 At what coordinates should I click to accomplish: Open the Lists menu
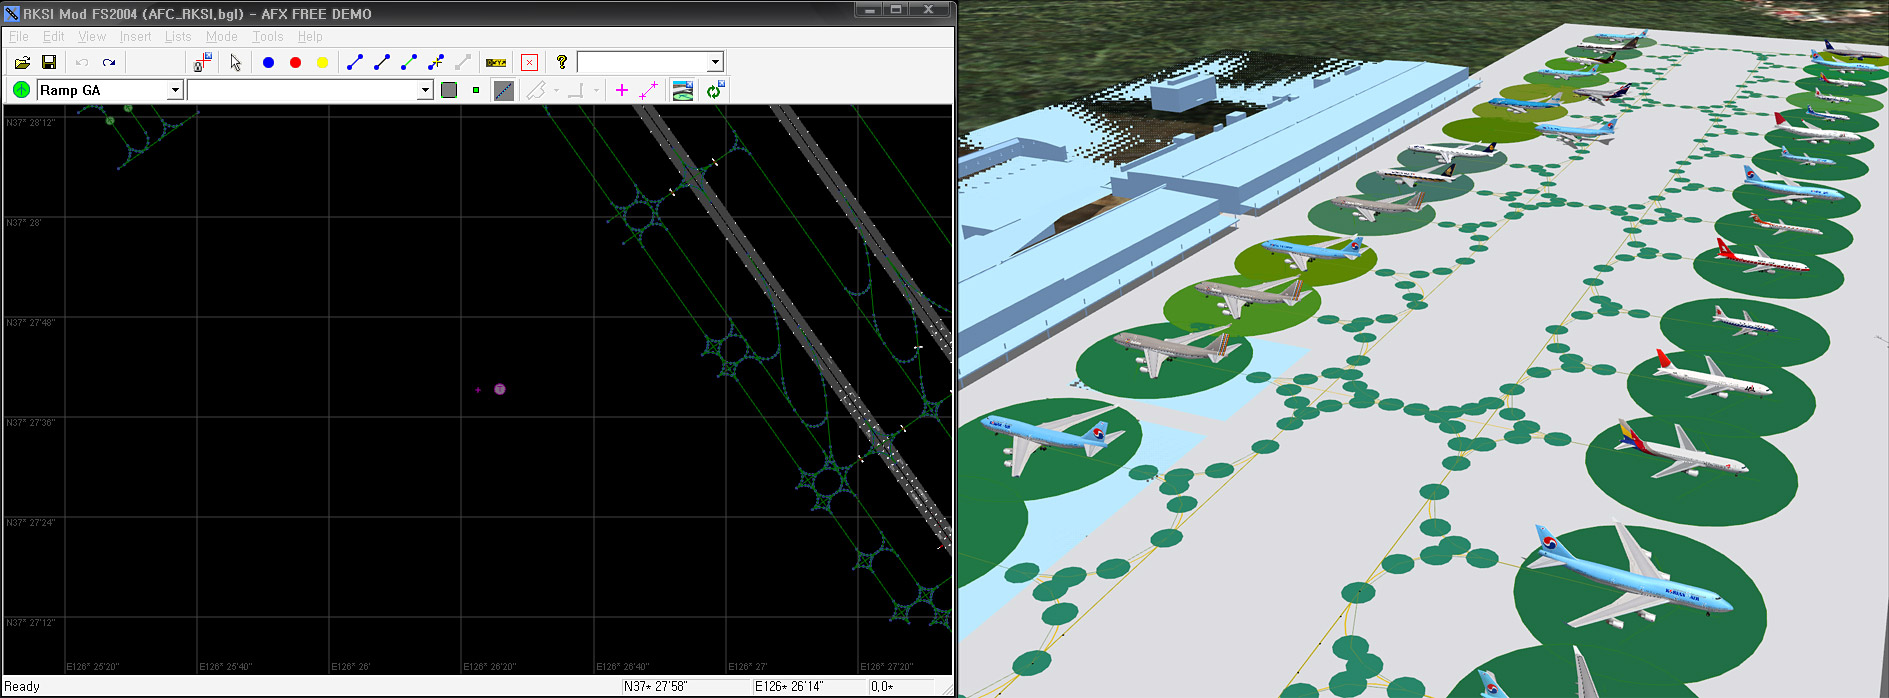[178, 37]
